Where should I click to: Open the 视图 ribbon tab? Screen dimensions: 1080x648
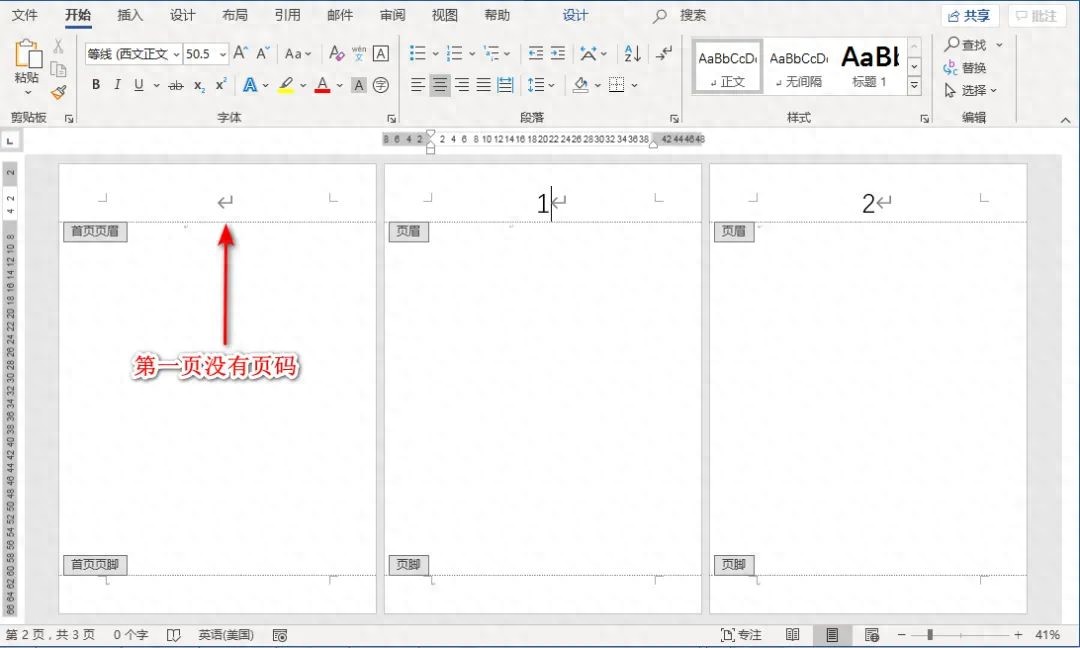coord(445,15)
